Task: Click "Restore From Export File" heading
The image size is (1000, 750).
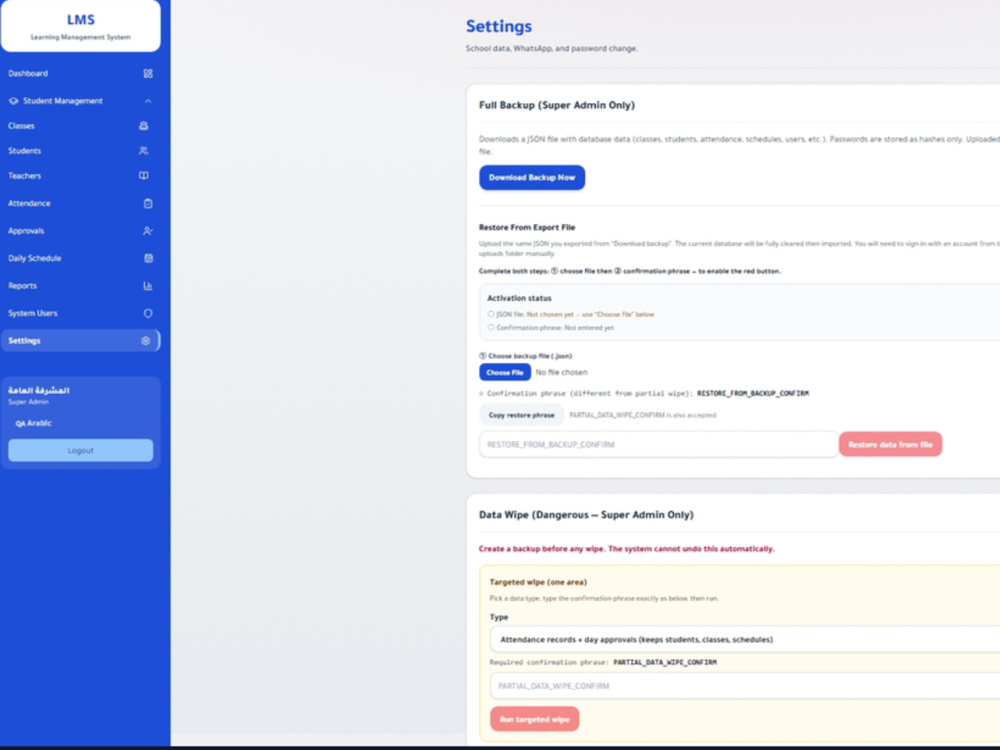Action: [x=527, y=227]
